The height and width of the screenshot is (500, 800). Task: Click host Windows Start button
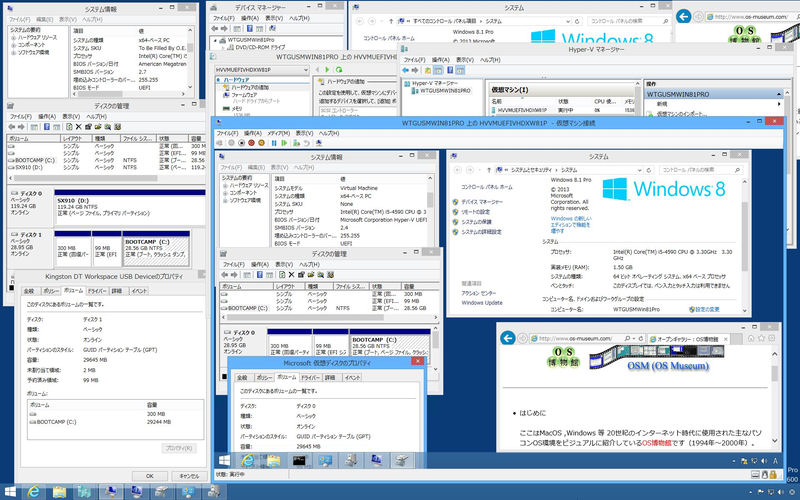[x=9, y=492]
